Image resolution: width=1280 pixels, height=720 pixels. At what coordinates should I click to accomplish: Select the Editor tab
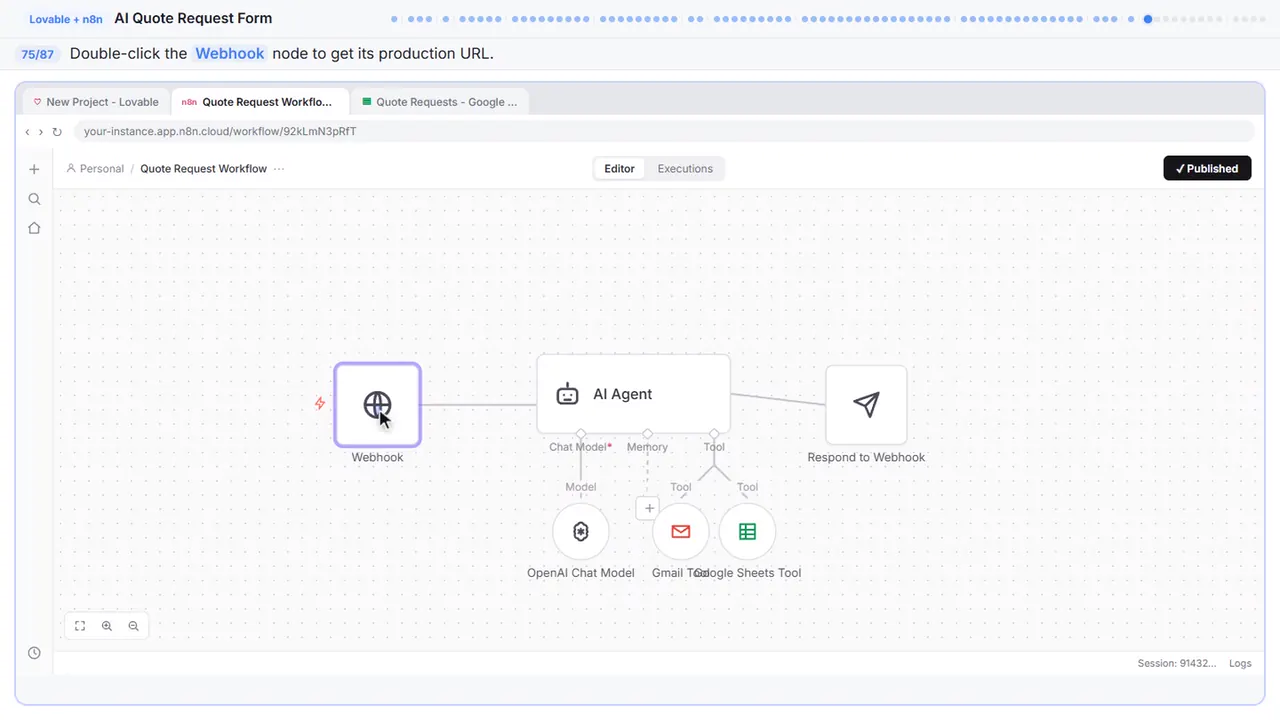point(619,169)
